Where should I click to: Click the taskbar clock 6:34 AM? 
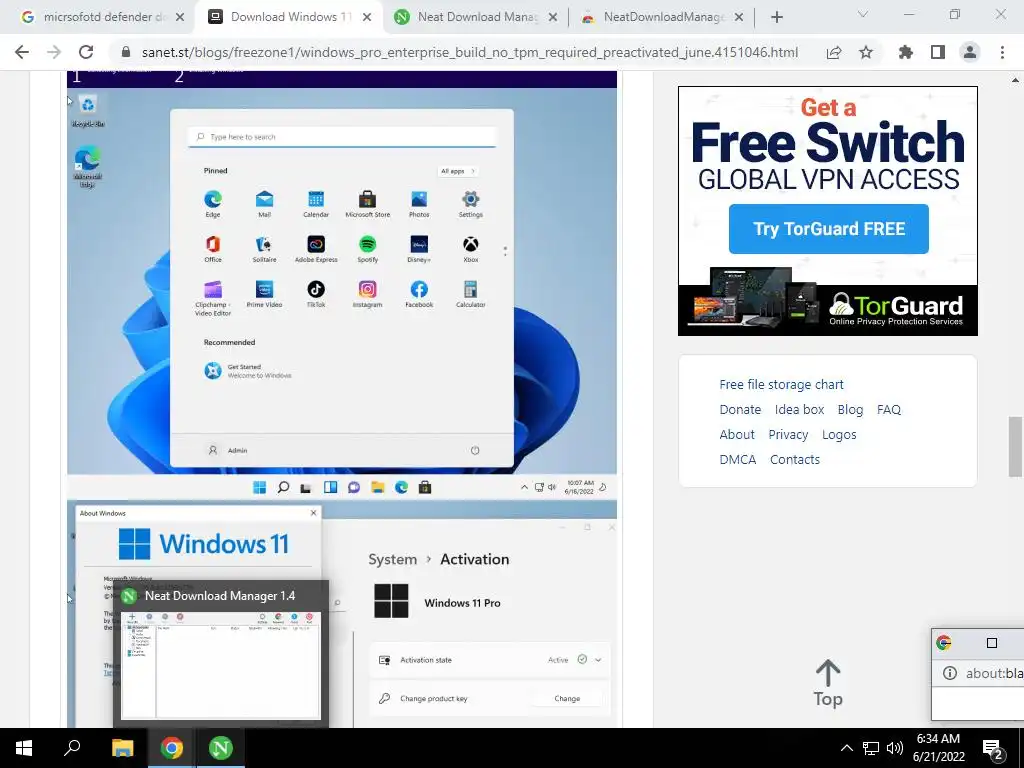(938, 748)
